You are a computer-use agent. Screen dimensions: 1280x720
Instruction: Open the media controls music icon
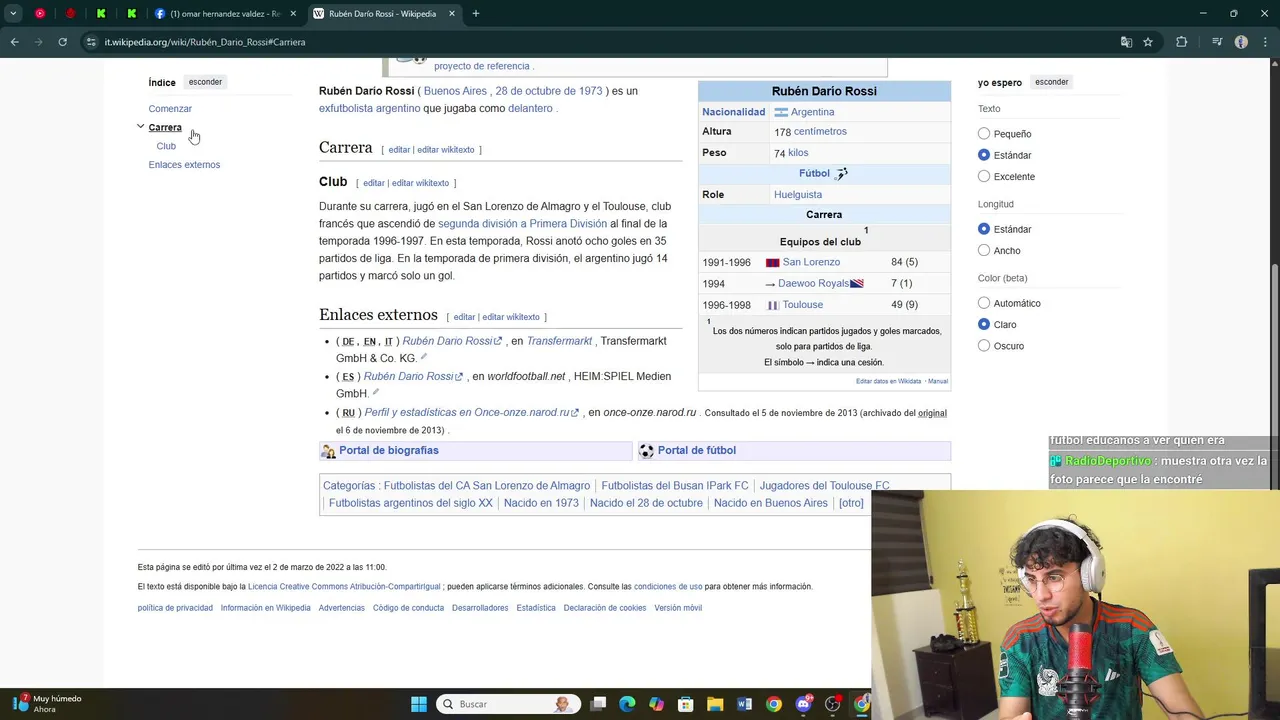click(x=1217, y=42)
